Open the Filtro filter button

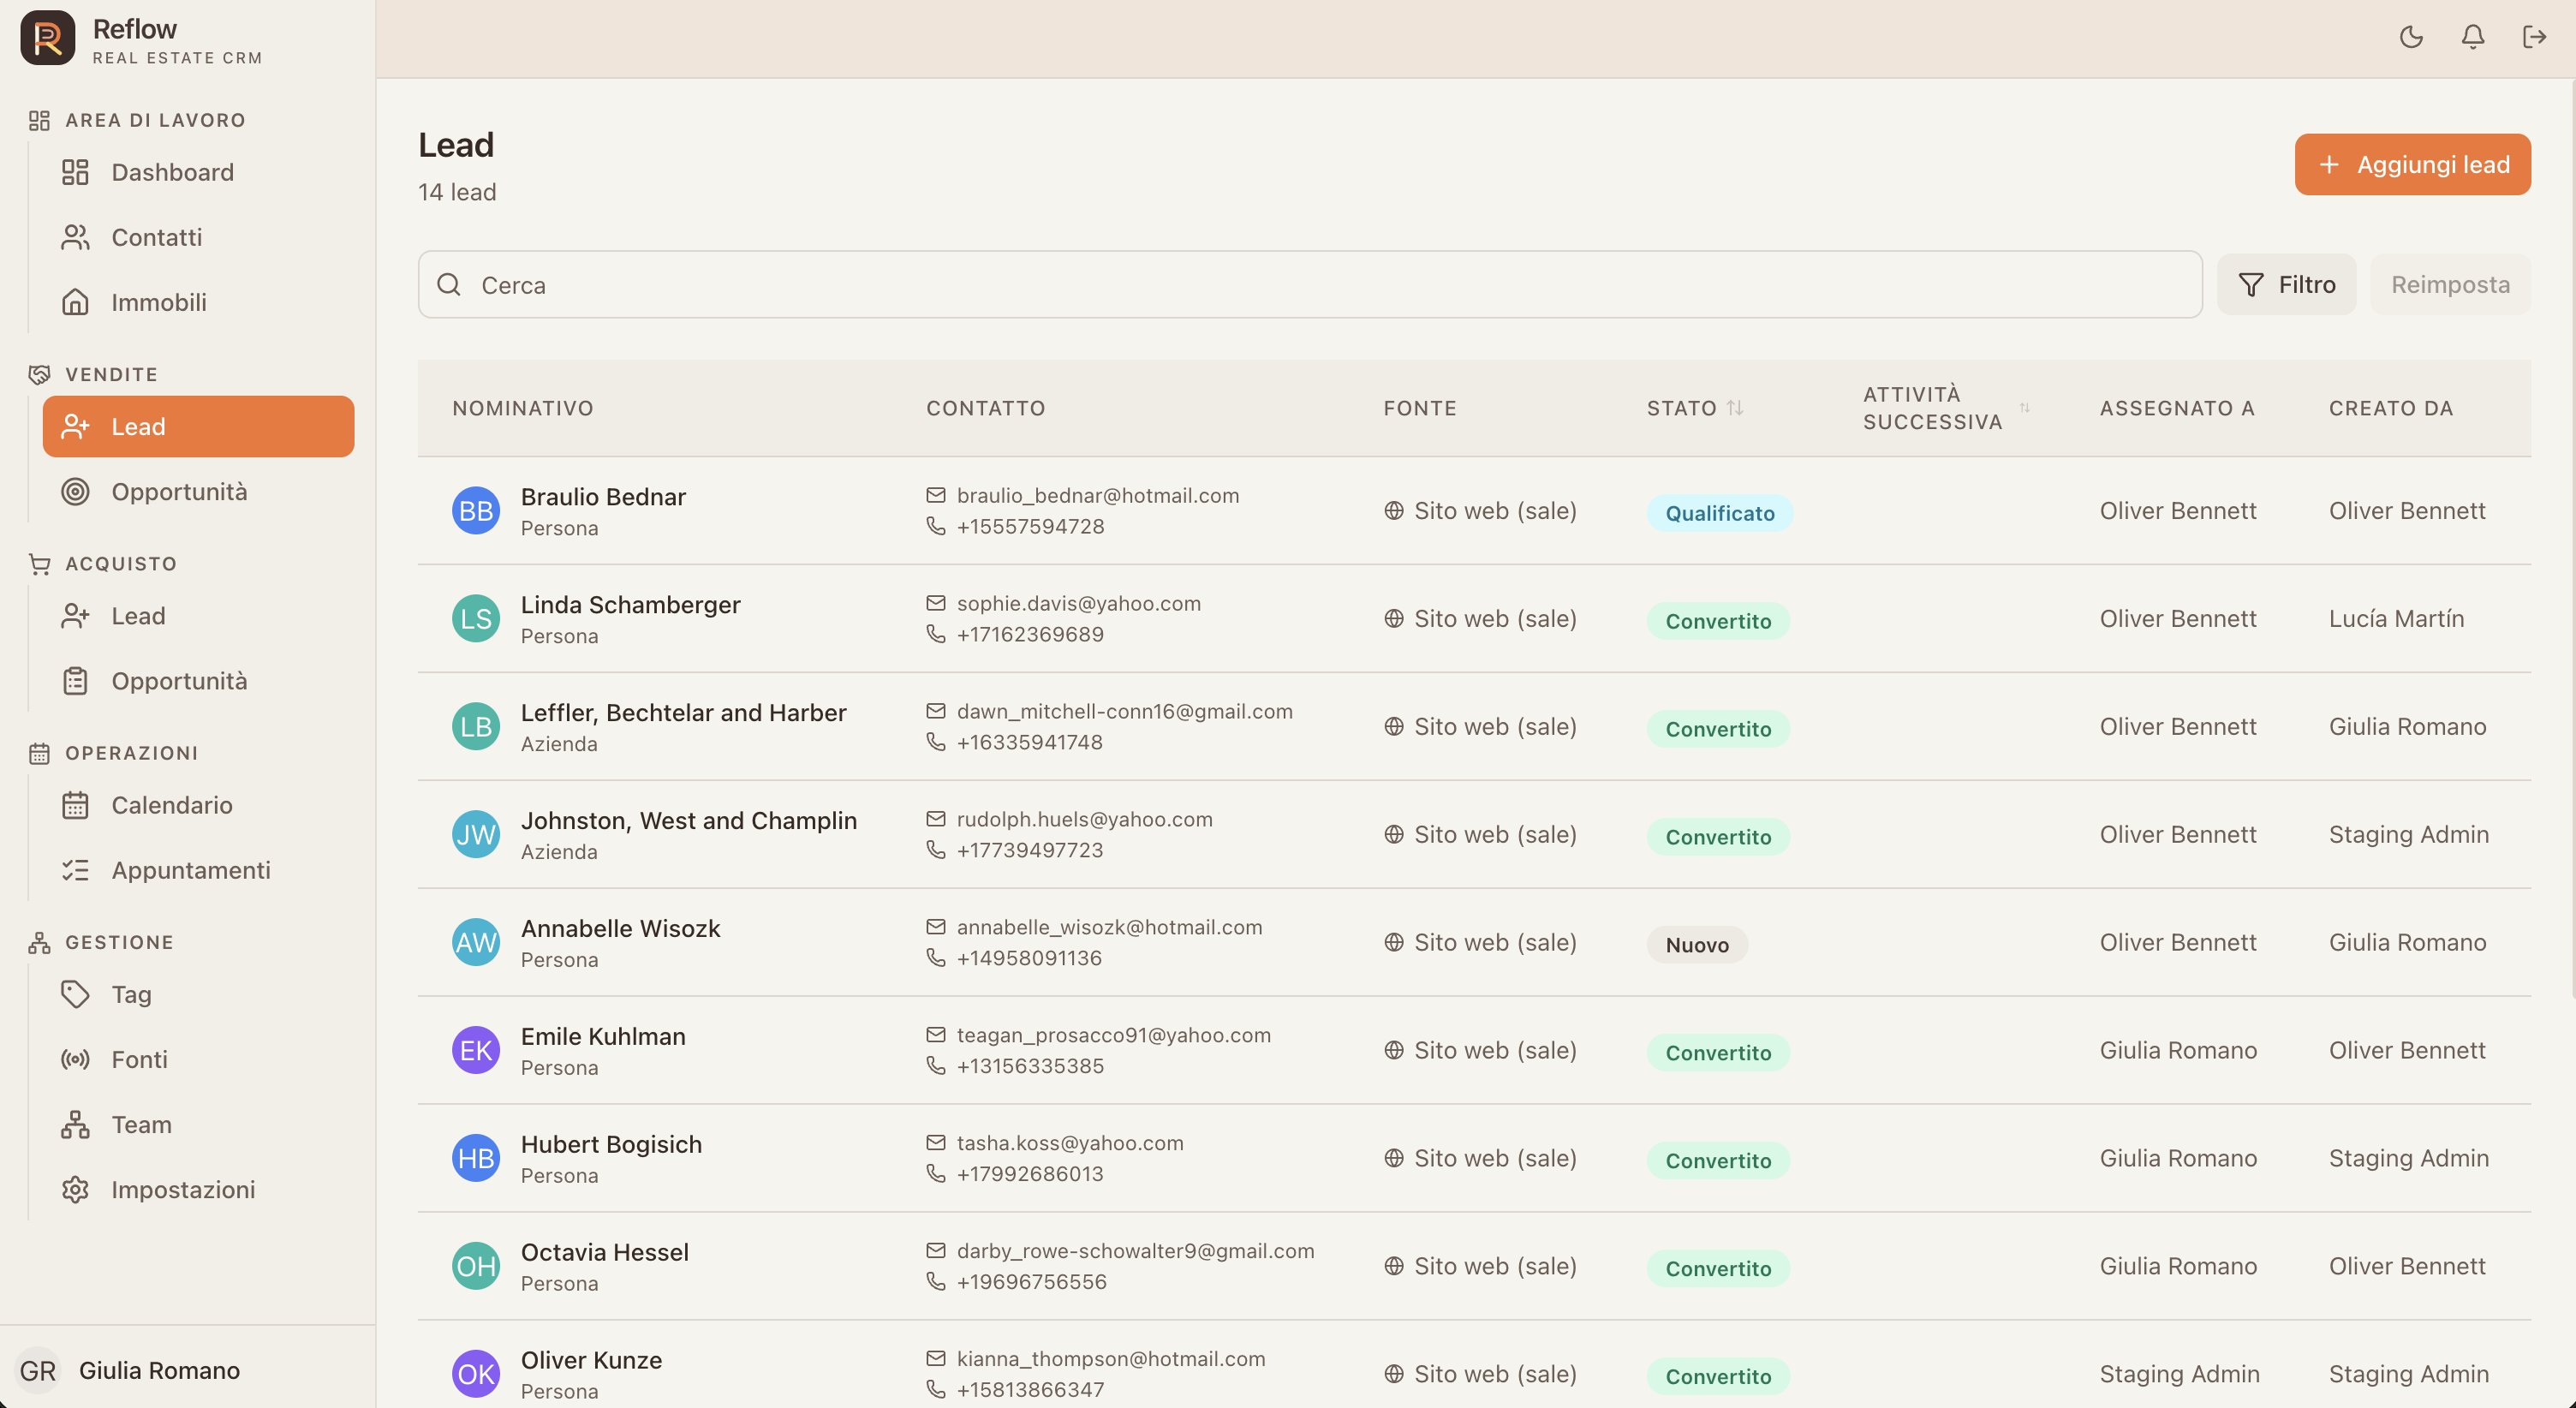click(x=2286, y=285)
